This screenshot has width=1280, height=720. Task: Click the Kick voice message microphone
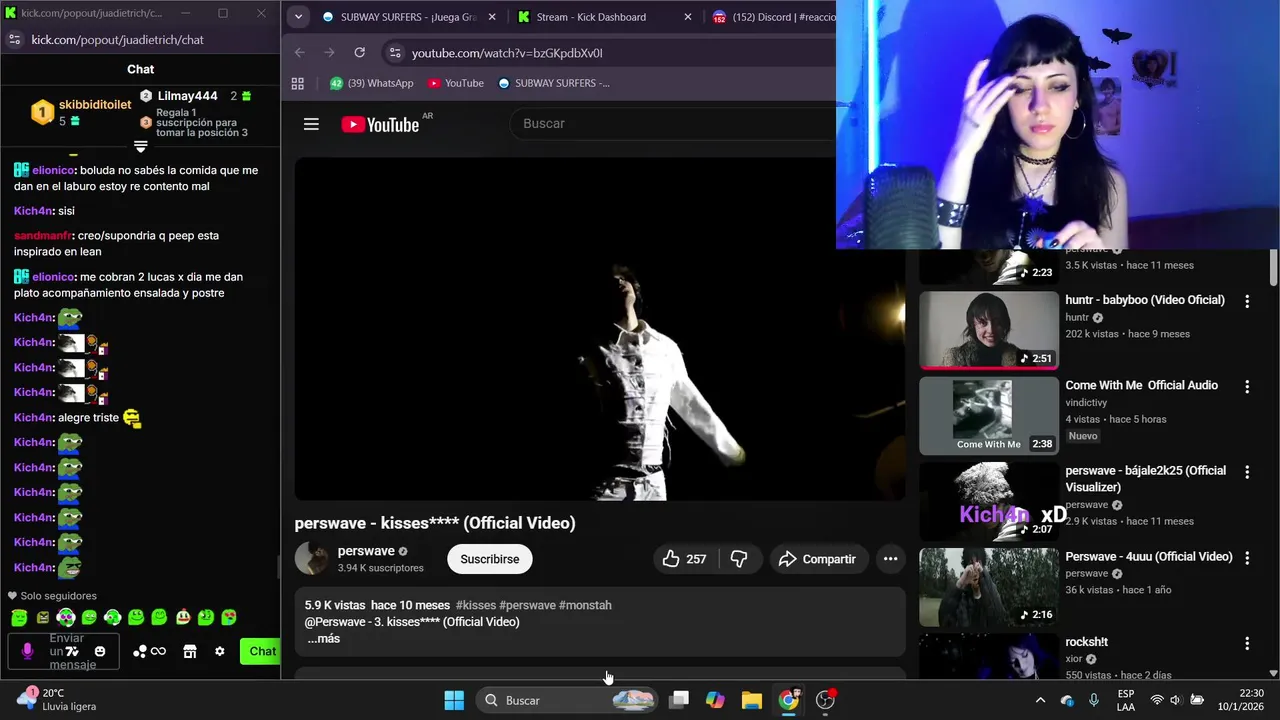27,651
